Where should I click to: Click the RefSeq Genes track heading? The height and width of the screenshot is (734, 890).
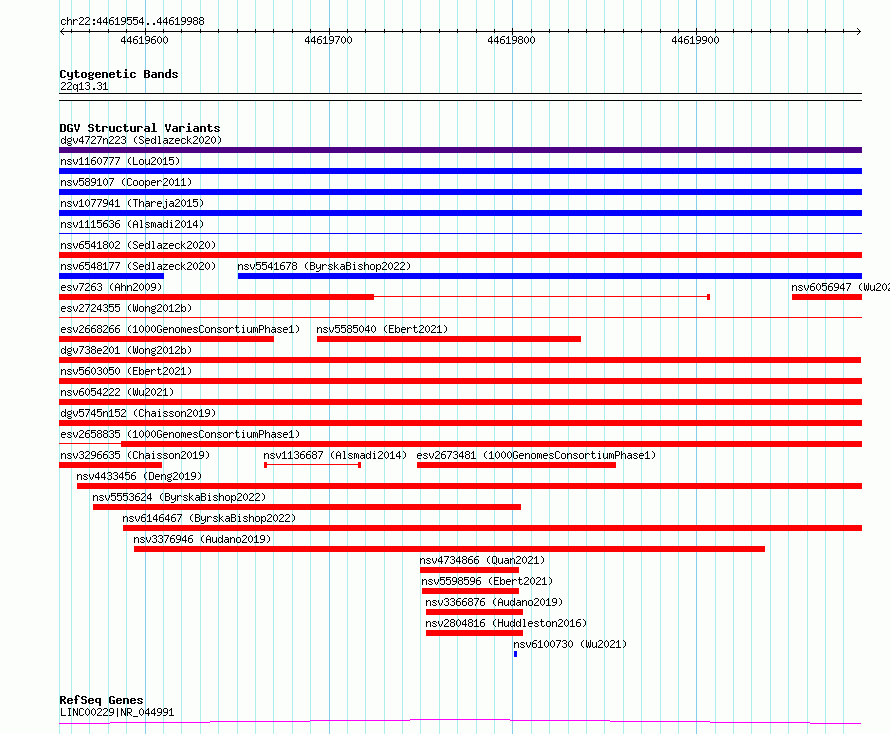click(101, 700)
